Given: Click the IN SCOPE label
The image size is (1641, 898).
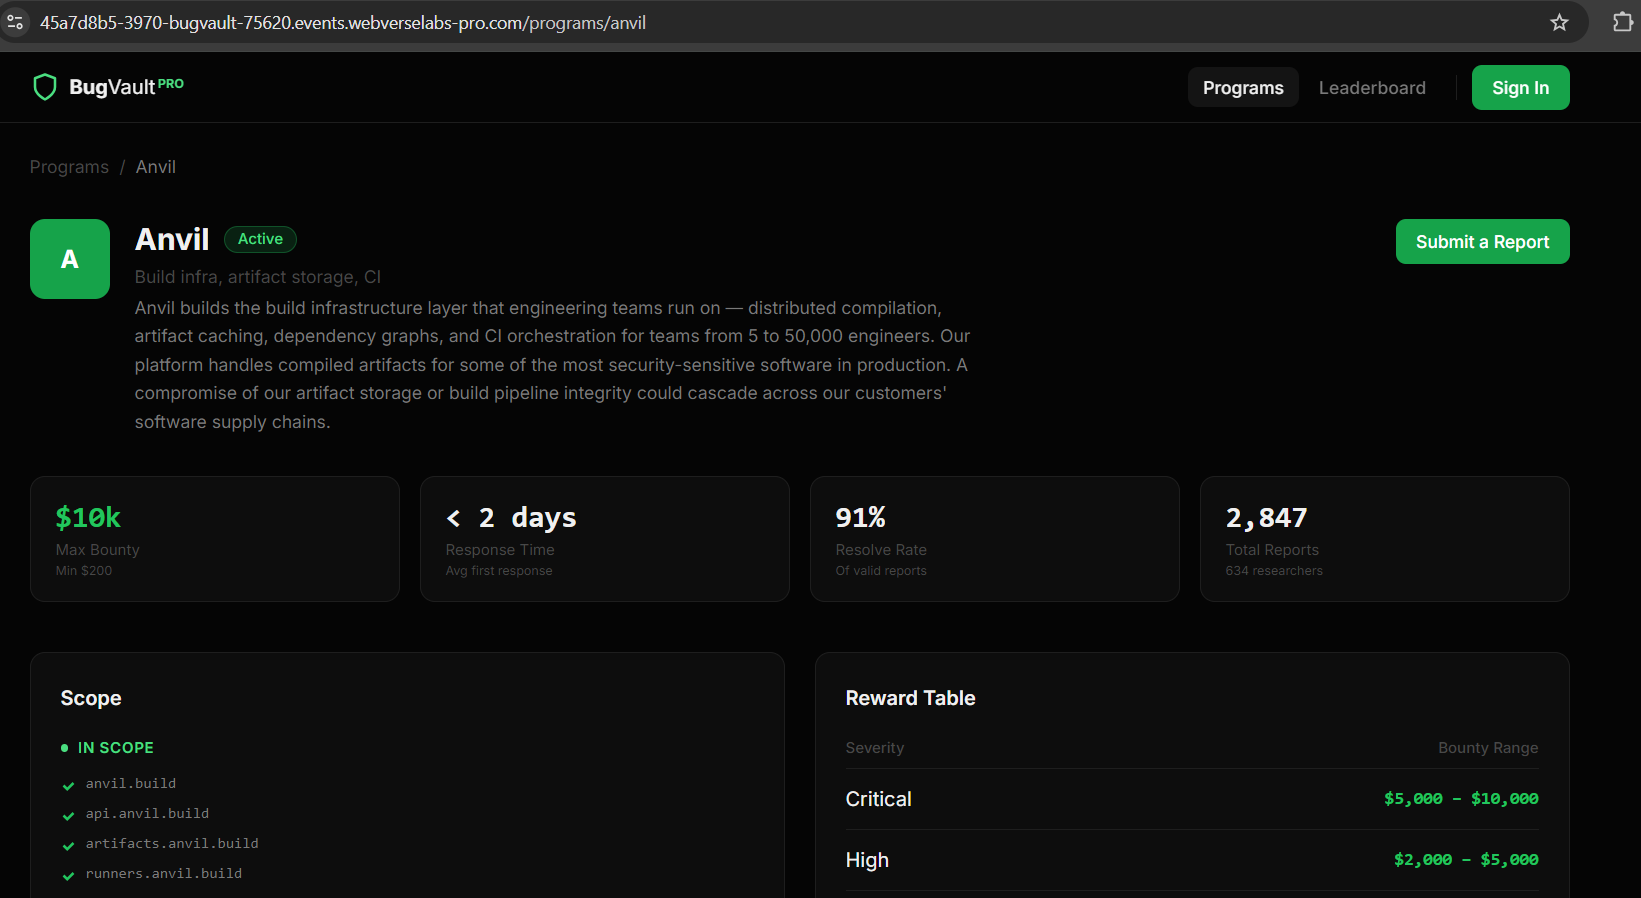Looking at the screenshot, I should point(116,748).
